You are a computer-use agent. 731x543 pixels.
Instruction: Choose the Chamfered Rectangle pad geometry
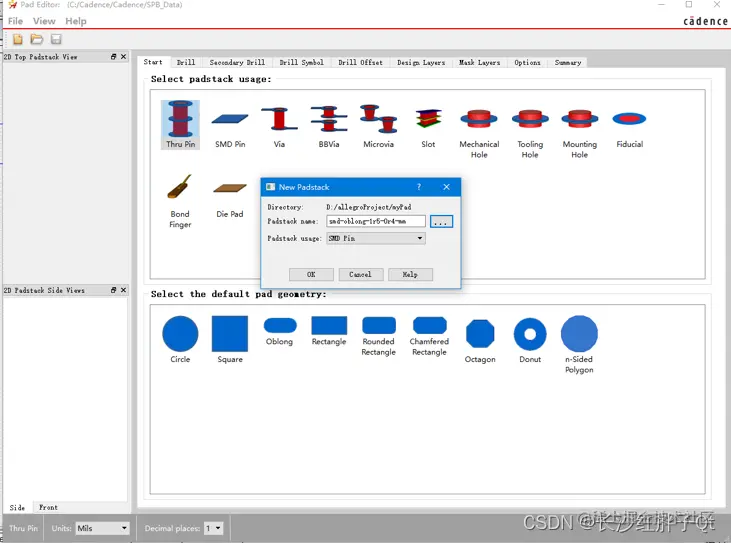tap(429, 337)
